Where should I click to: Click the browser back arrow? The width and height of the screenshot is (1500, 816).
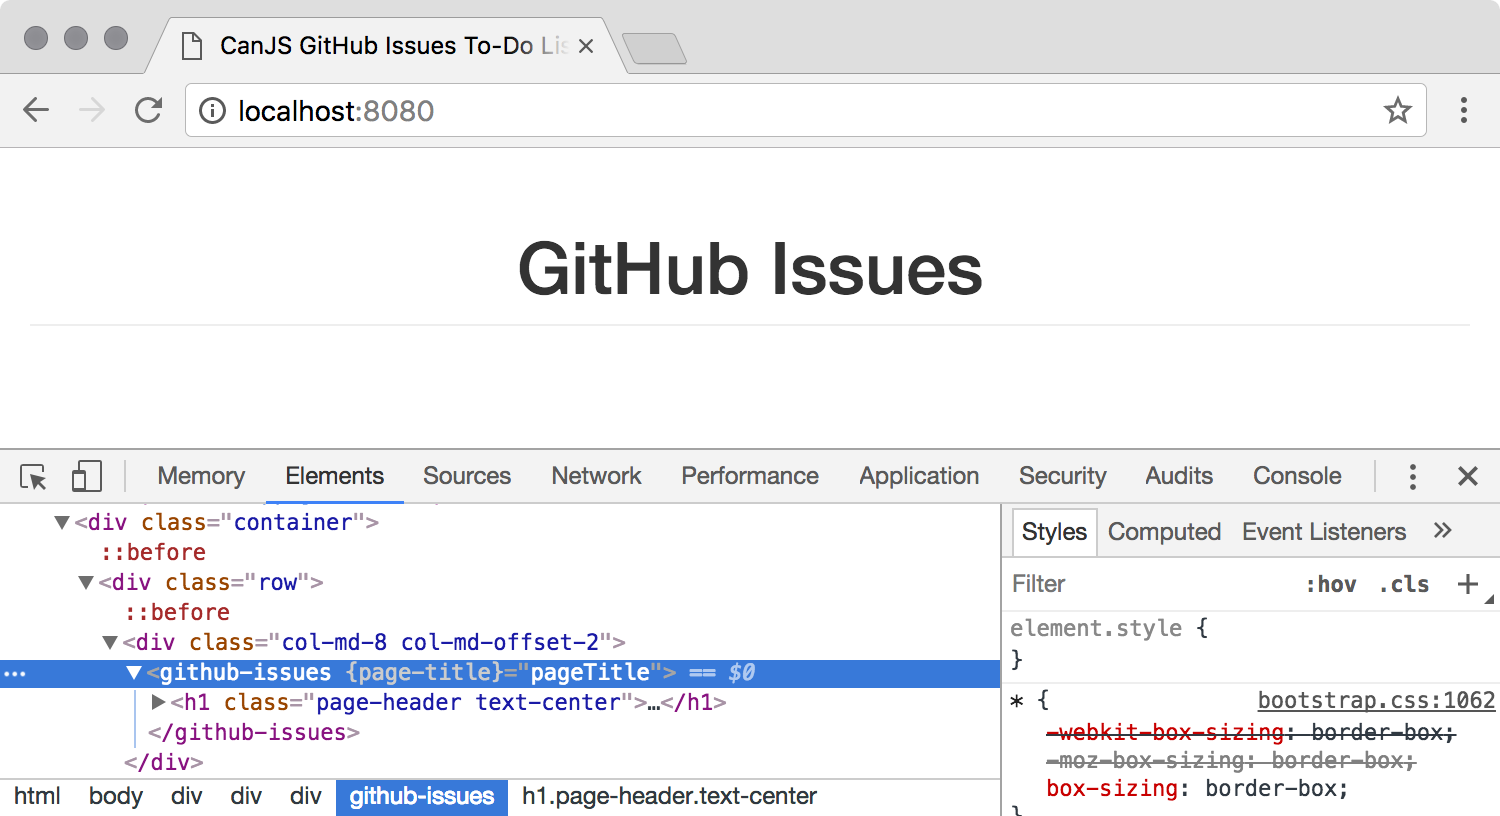click(x=36, y=110)
